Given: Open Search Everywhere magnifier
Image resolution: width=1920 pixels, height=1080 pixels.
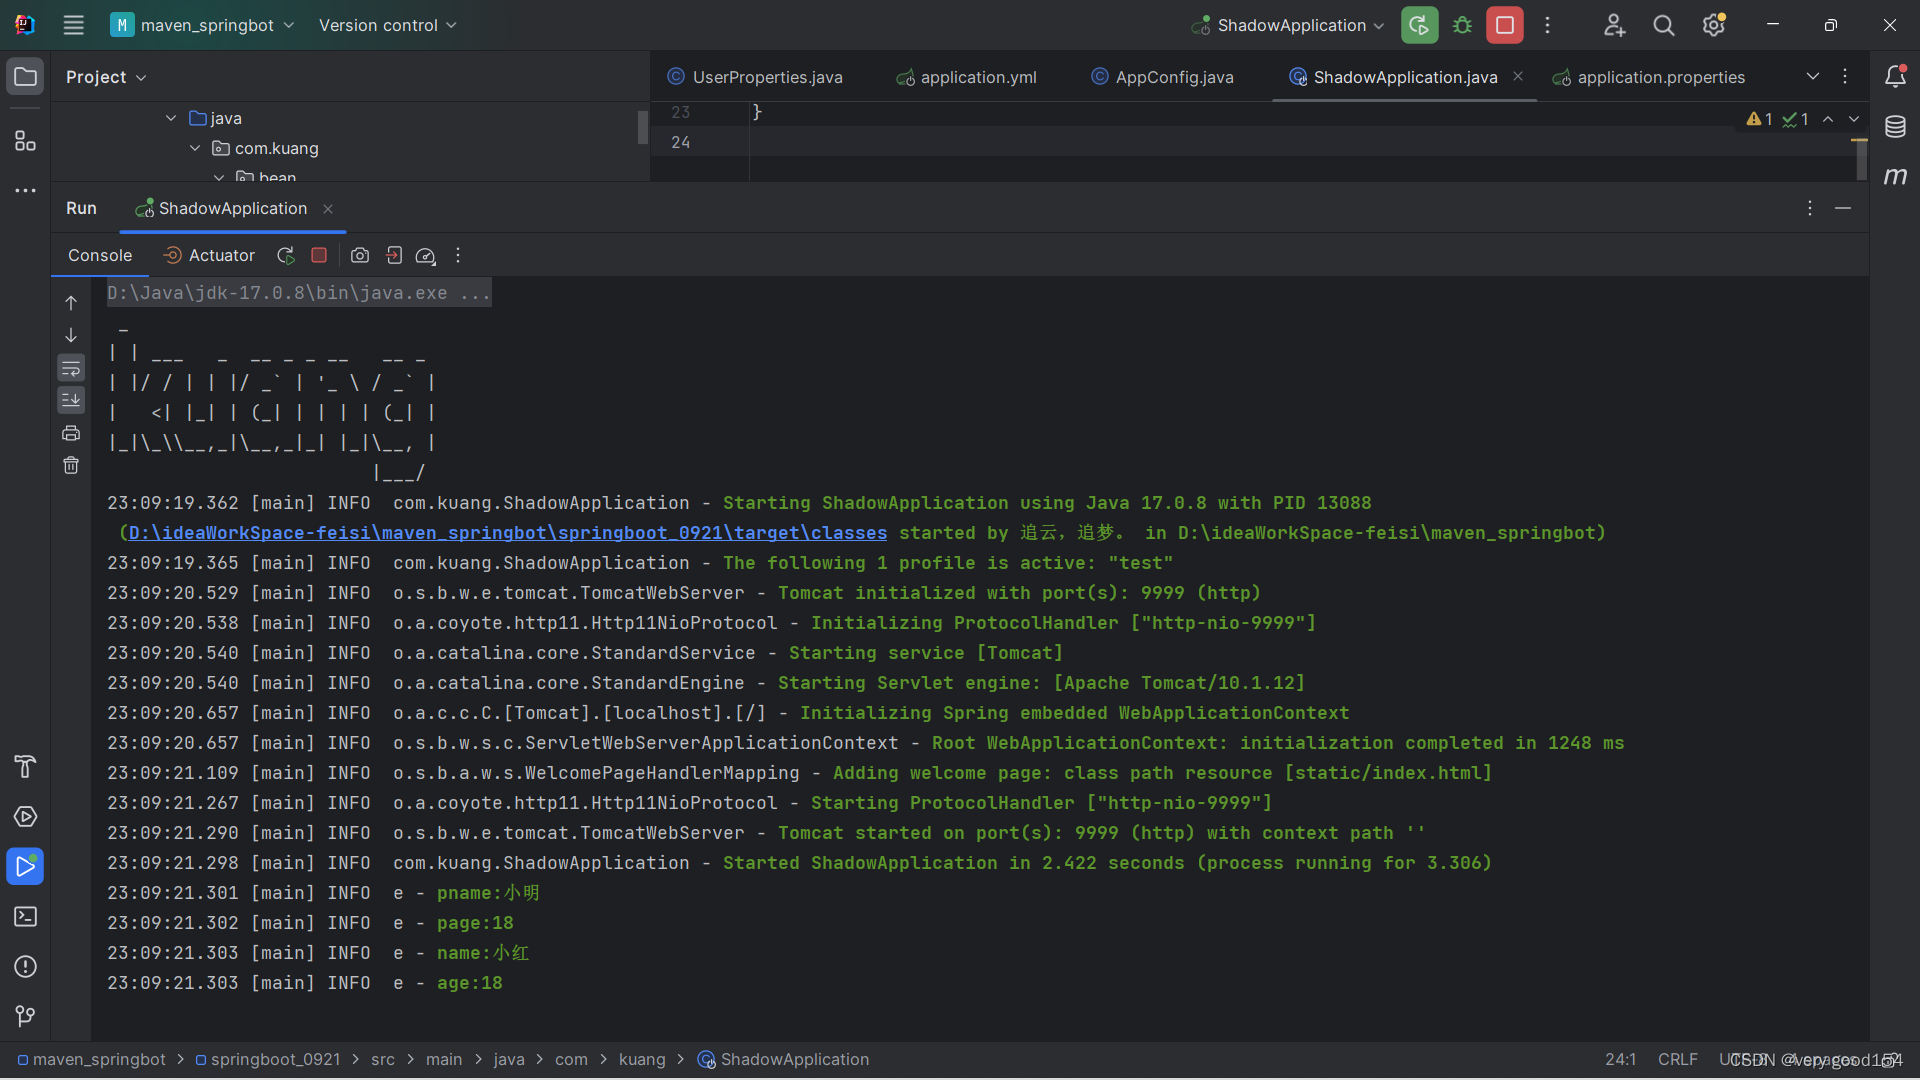Looking at the screenshot, I should click(x=1663, y=25).
